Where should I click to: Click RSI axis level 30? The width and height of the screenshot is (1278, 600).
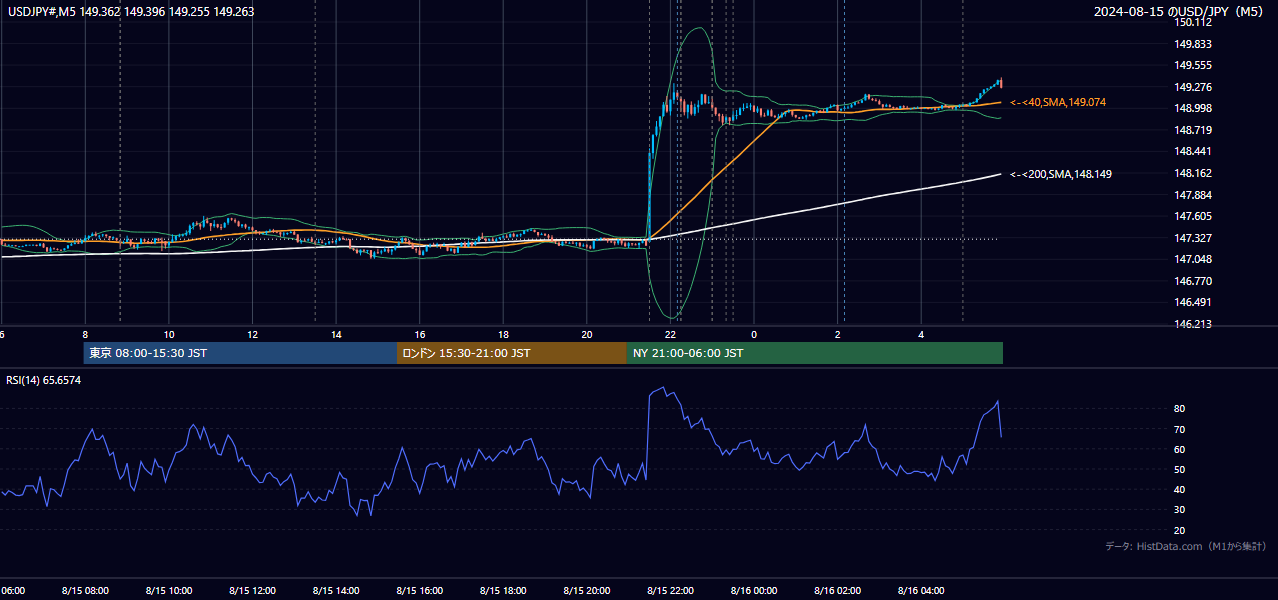click(x=1180, y=510)
